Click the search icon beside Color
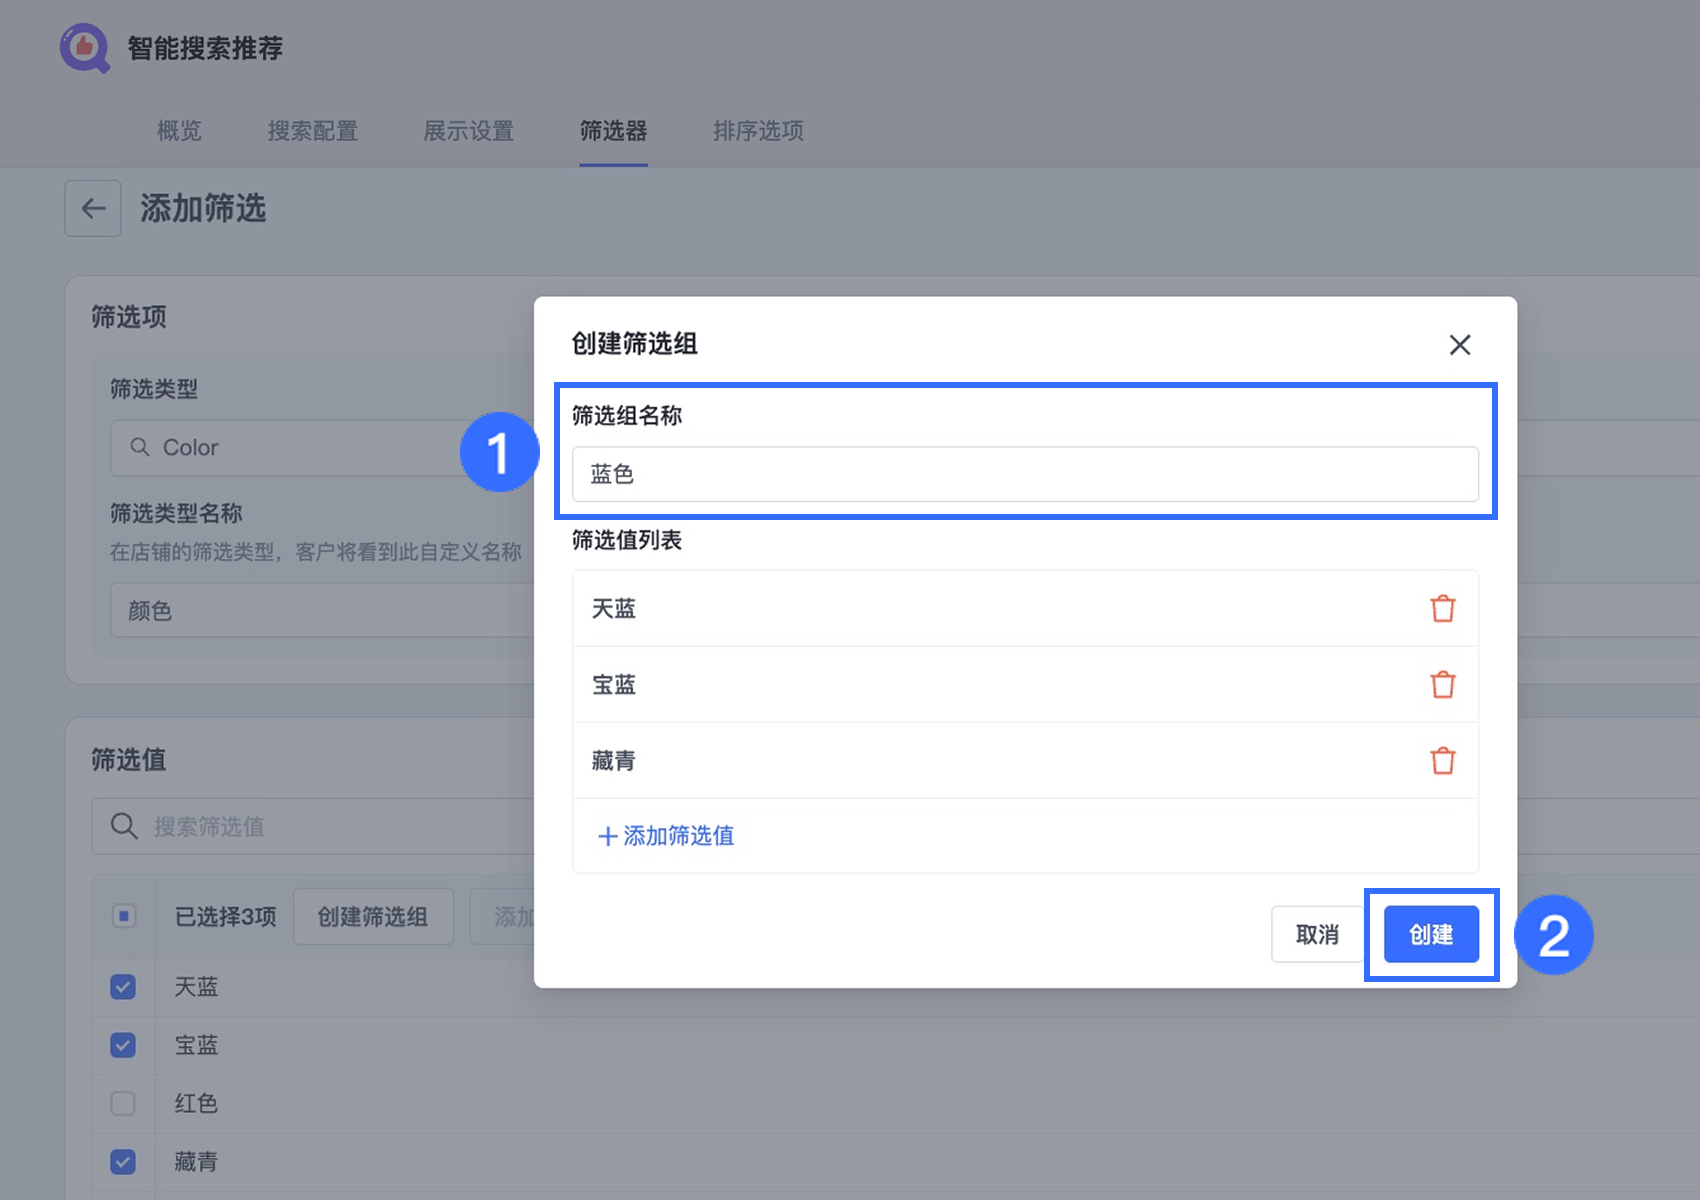Screen dimensions: 1700x1200 140,447
